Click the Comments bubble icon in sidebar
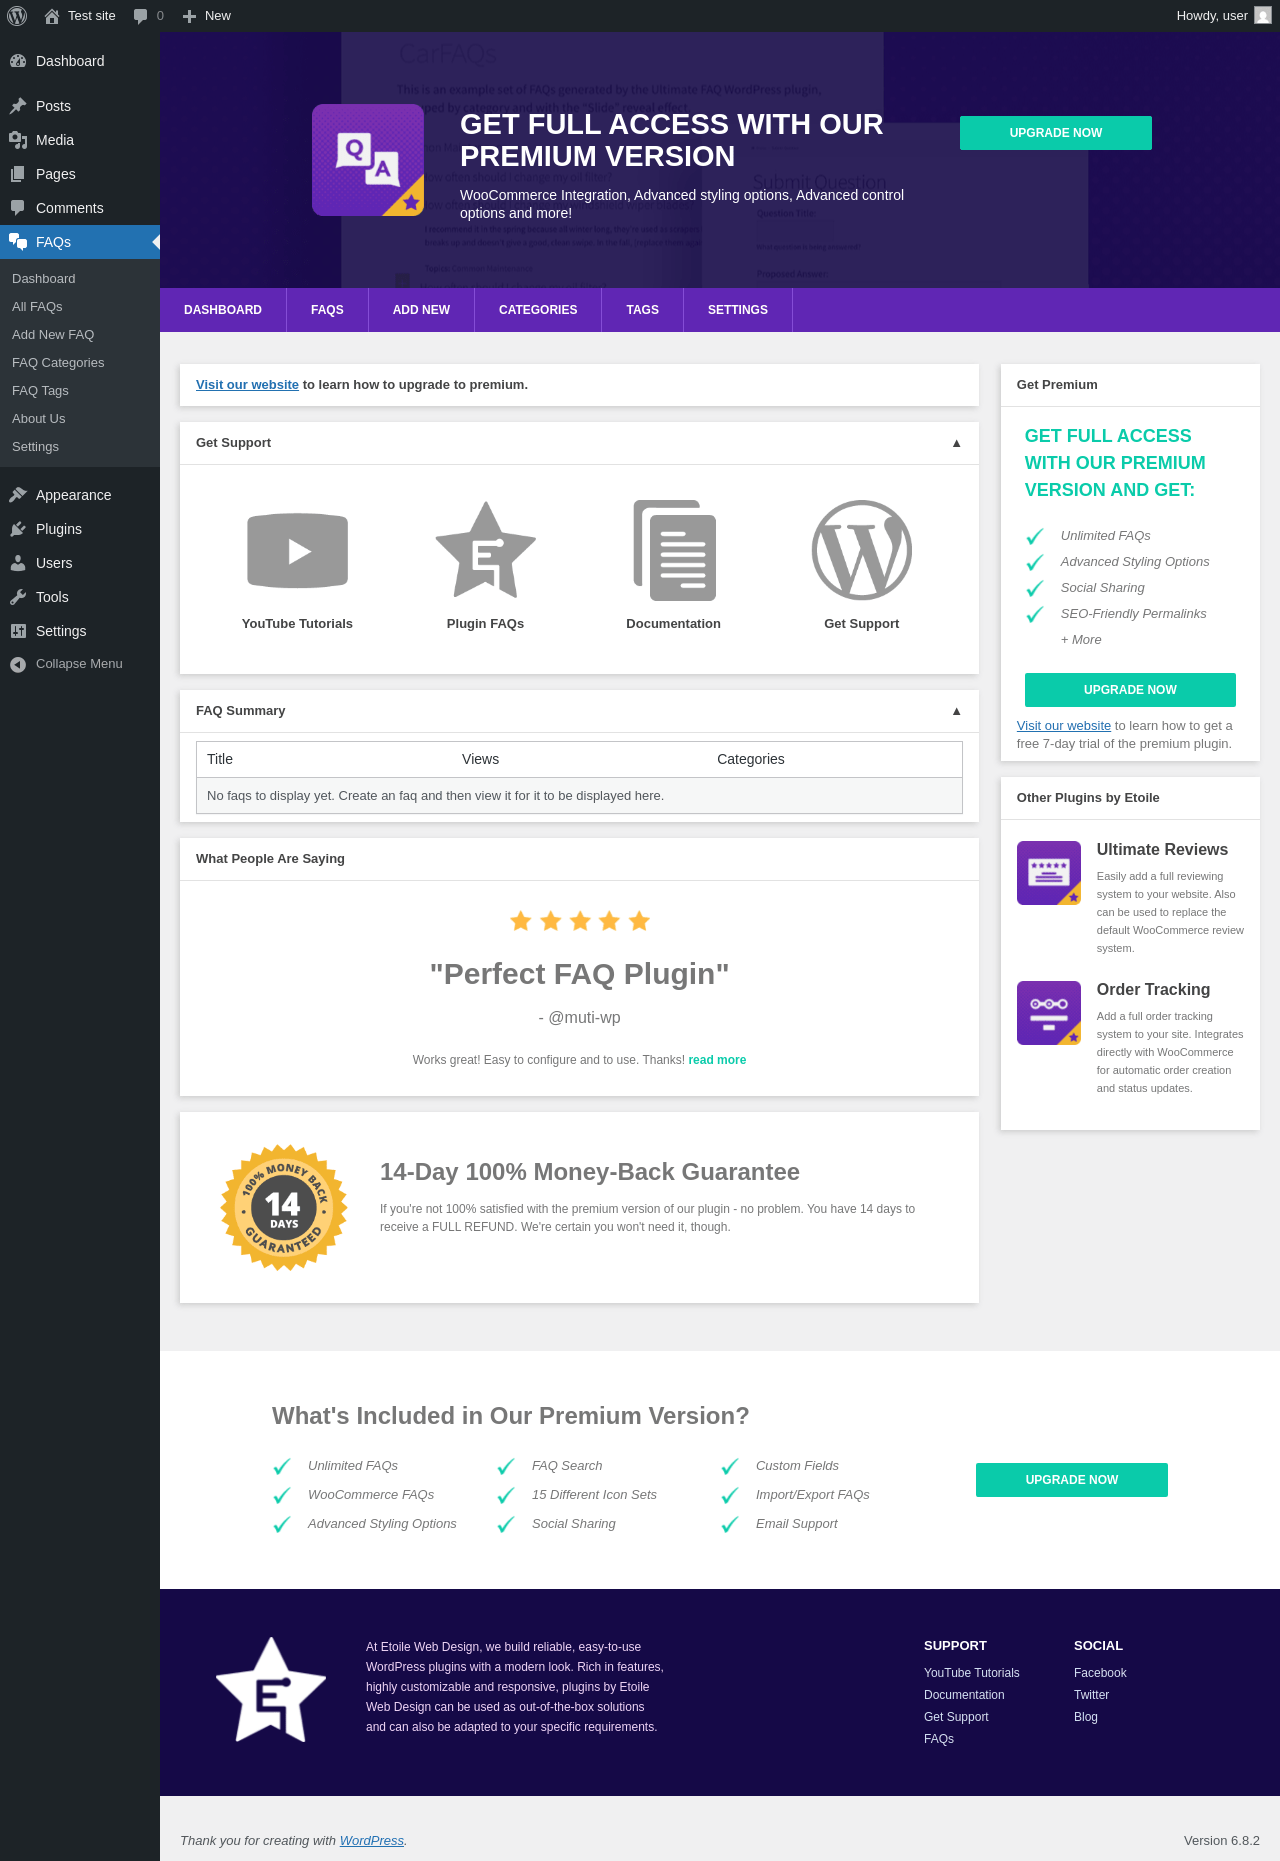Viewport: 1280px width, 1861px height. click(18, 208)
